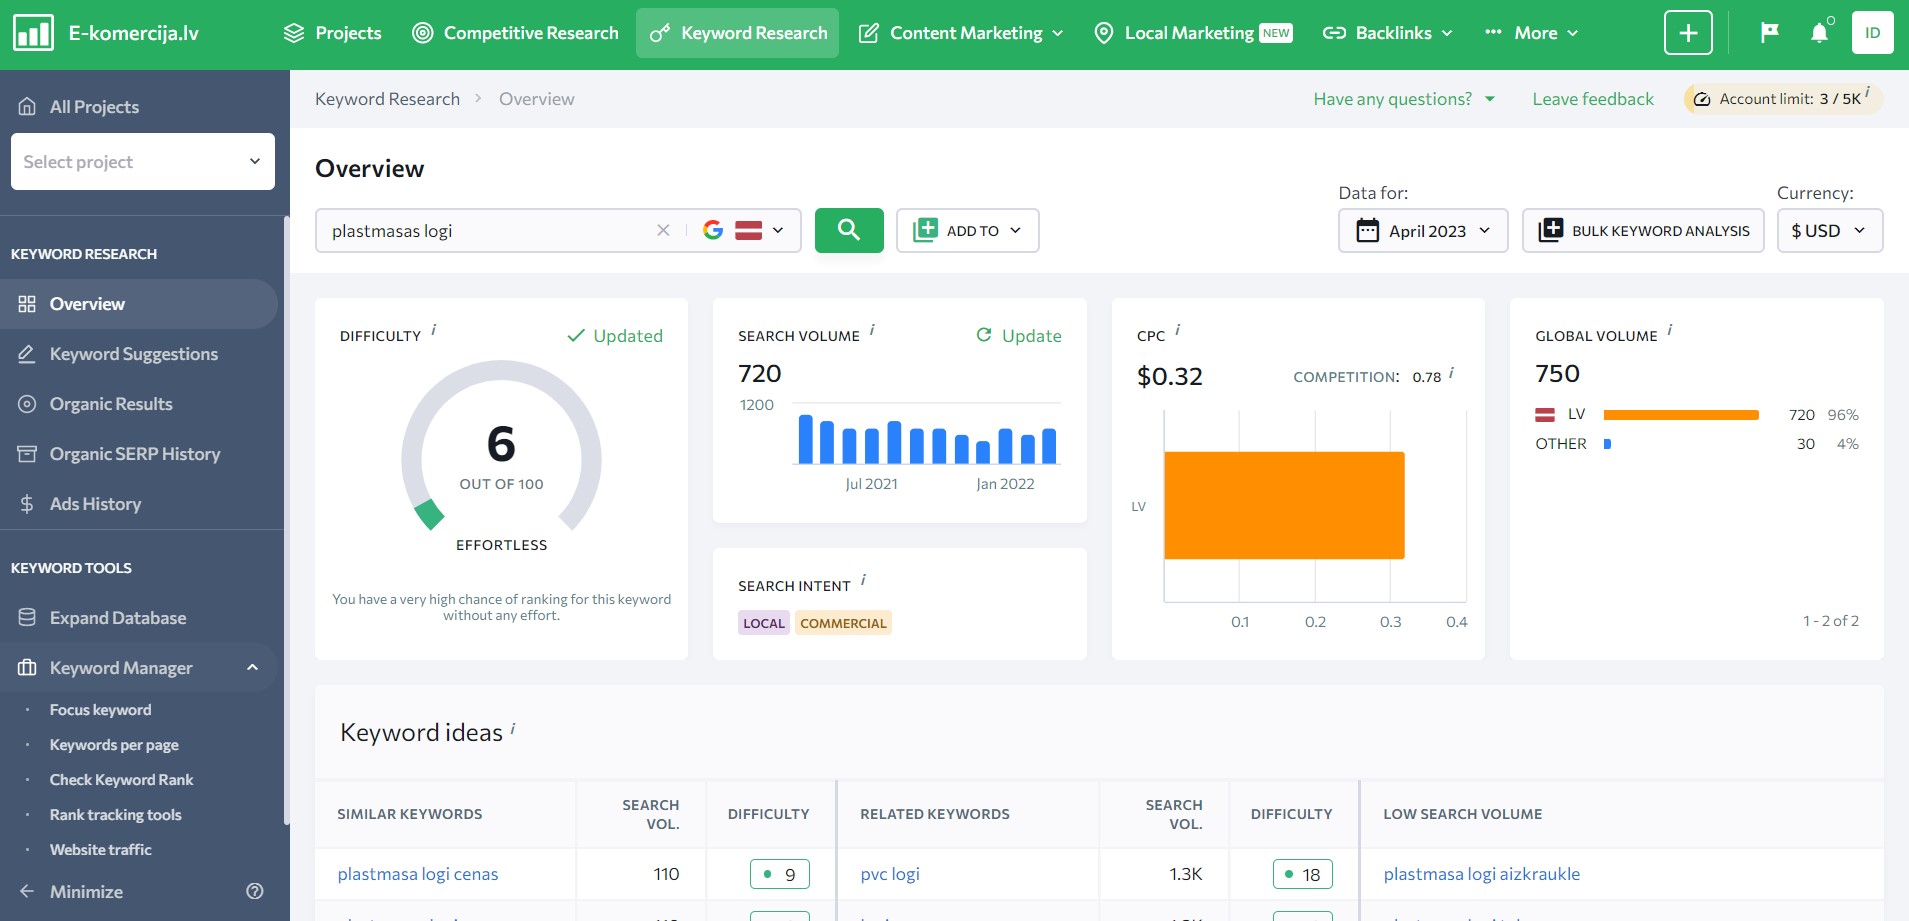Open the April 2023 date dropdown

pos(1422,231)
